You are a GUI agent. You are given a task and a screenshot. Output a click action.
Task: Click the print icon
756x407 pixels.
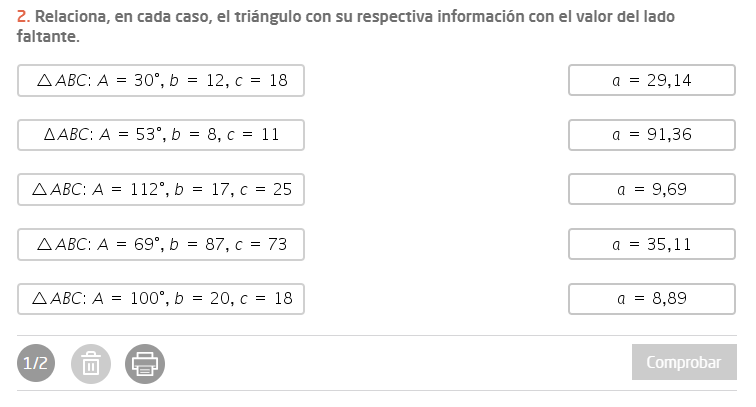[145, 364]
